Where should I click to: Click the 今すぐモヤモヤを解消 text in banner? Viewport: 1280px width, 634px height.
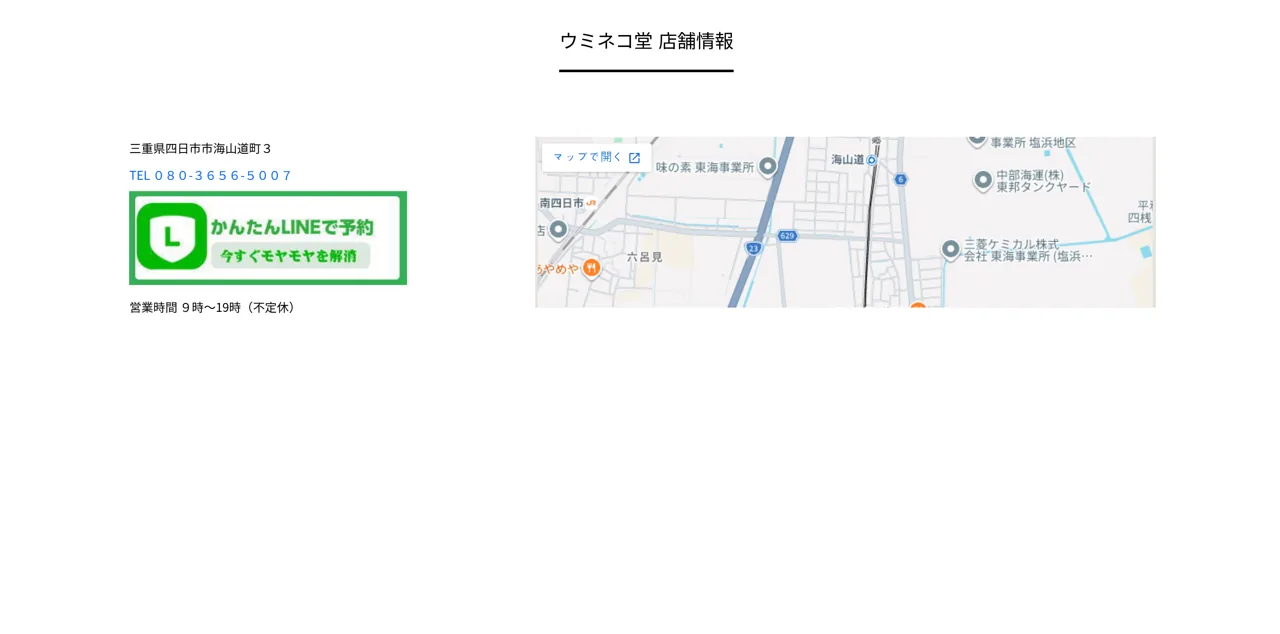(289, 256)
